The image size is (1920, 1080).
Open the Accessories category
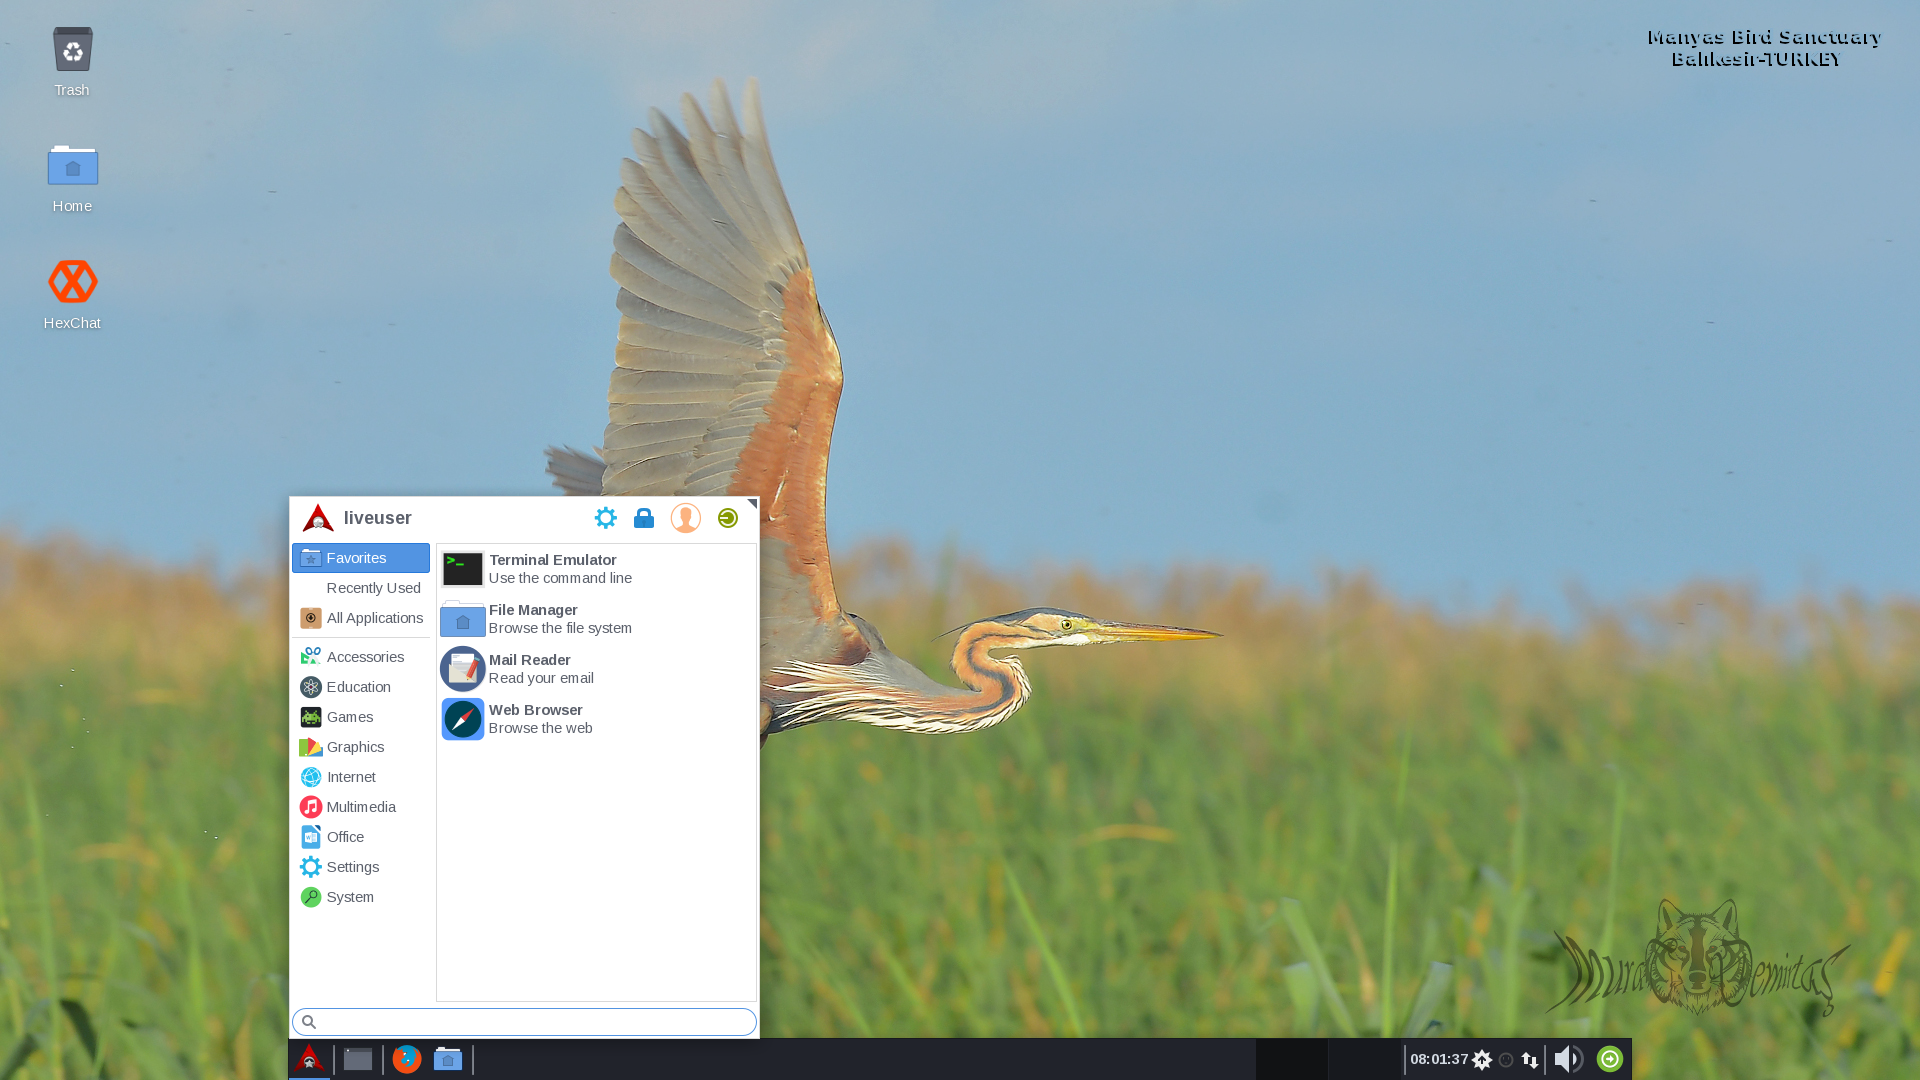pos(361,657)
